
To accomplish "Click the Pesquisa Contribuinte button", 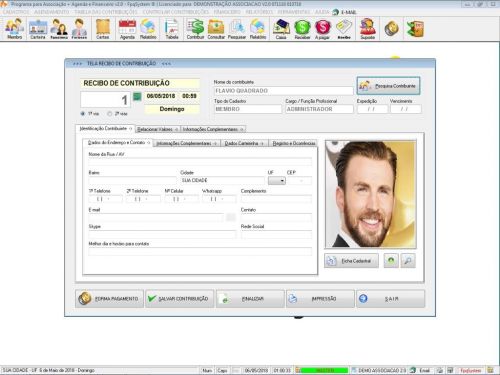I will (x=388, y=86).
